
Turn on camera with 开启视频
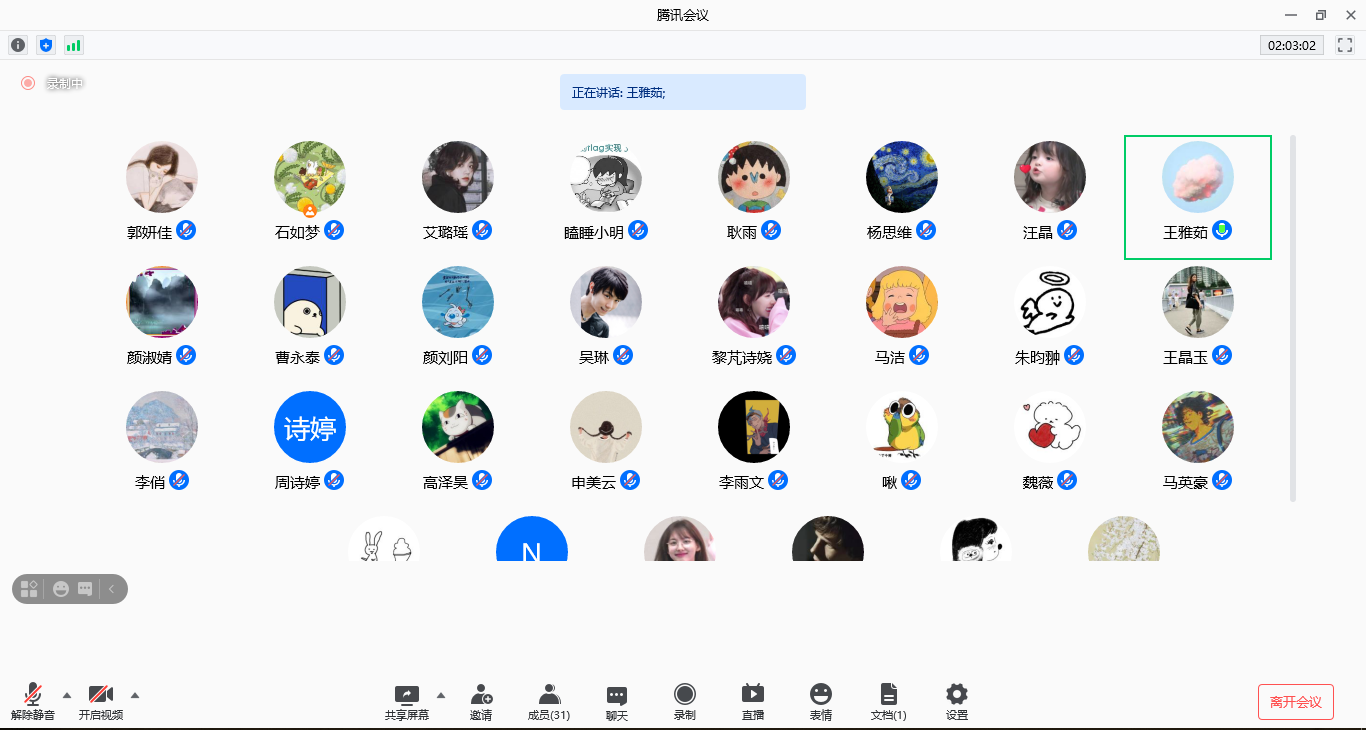[x=101, y=701]
